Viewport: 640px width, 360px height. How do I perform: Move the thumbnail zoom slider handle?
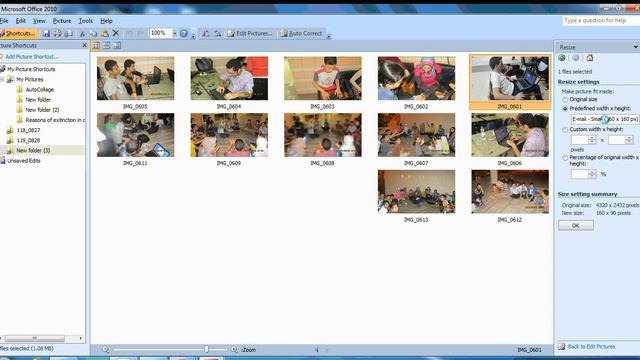pyautogui.click(x=206, y=349)
